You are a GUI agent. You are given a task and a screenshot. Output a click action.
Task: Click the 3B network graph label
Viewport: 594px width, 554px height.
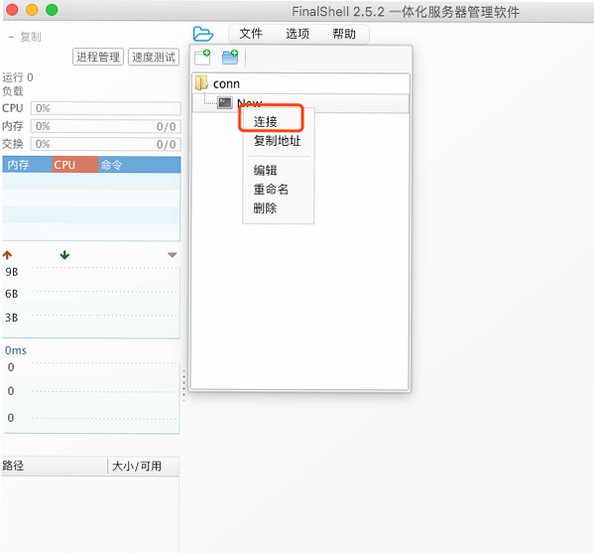coord(12,318)
